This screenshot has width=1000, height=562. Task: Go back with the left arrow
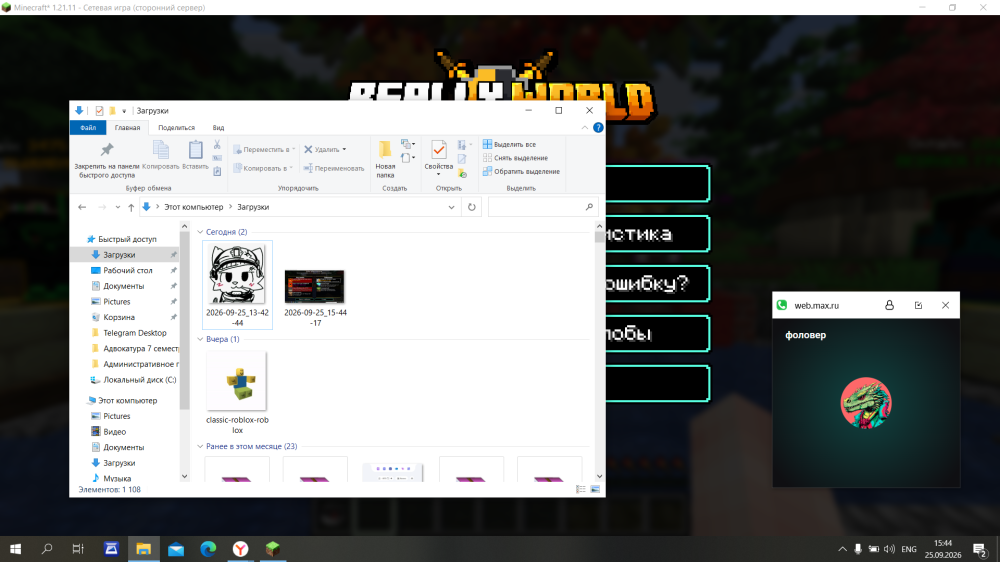[x=82, y=207]
